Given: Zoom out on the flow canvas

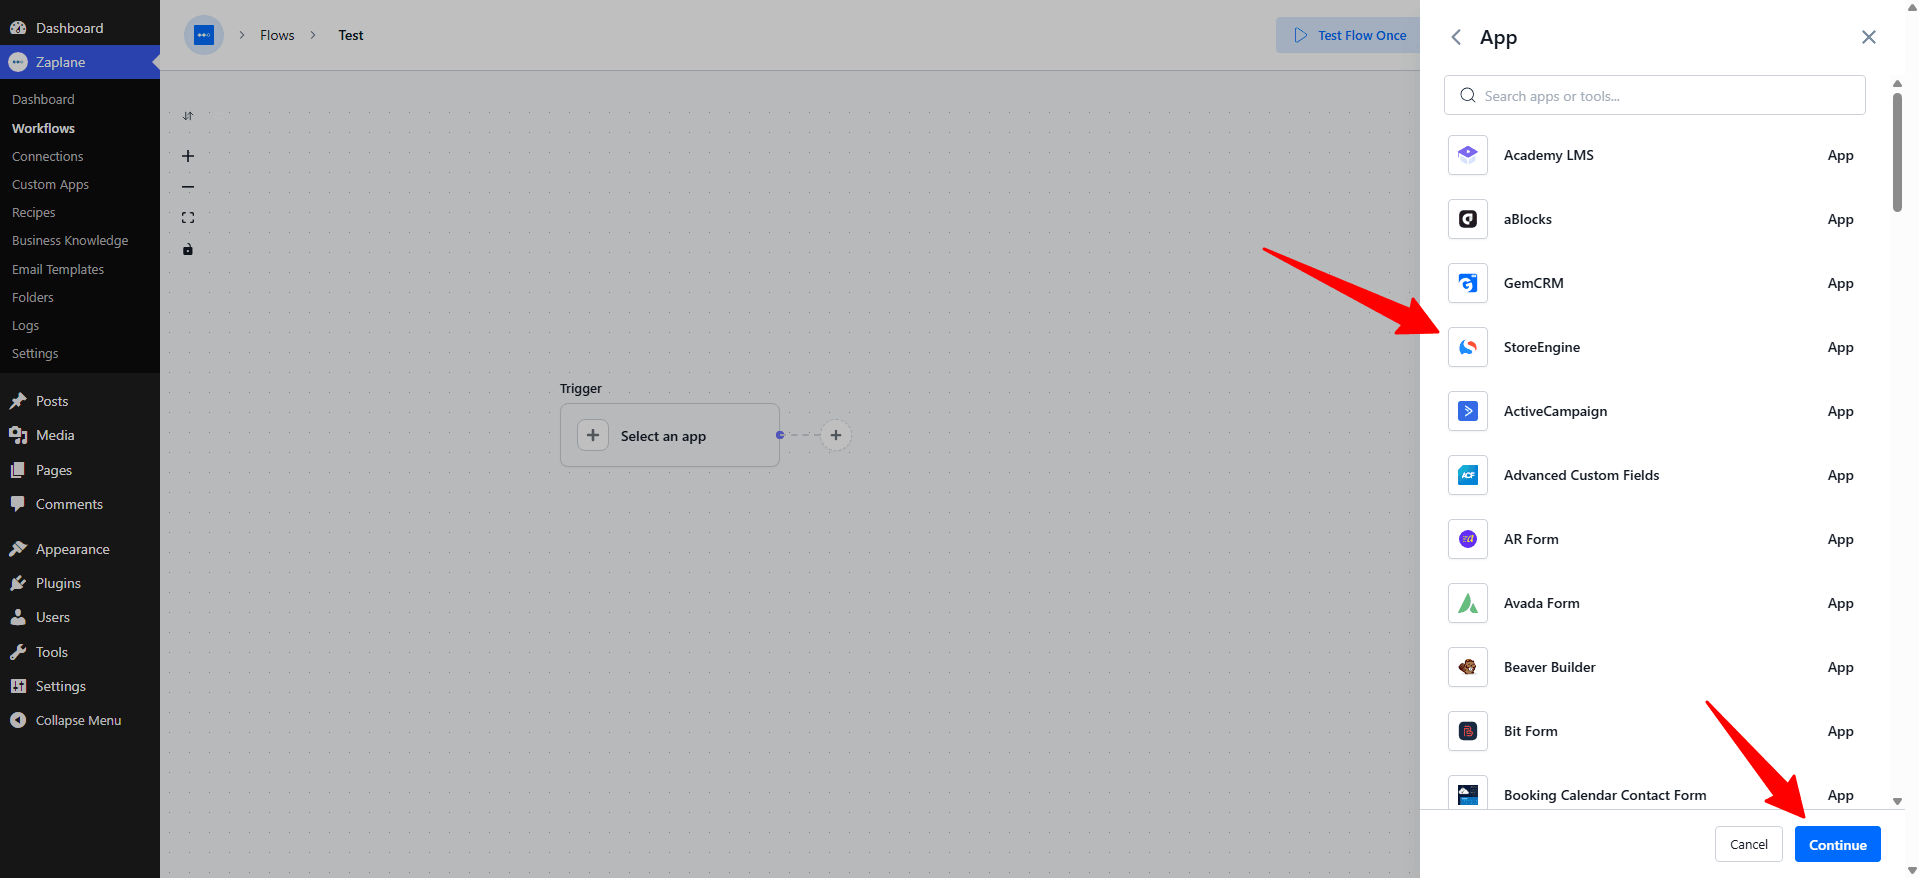Looking at the screenshot, I should click(x=188, y=187).
